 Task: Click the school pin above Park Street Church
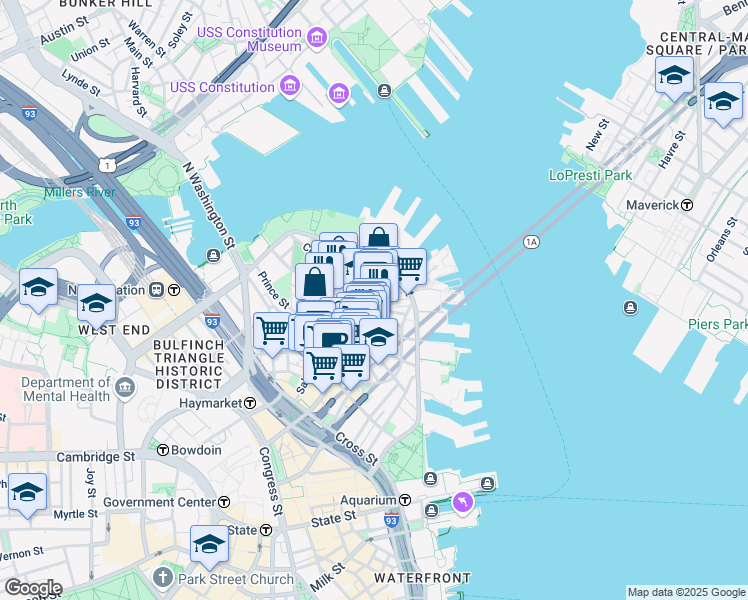click(x=209, y=547)
